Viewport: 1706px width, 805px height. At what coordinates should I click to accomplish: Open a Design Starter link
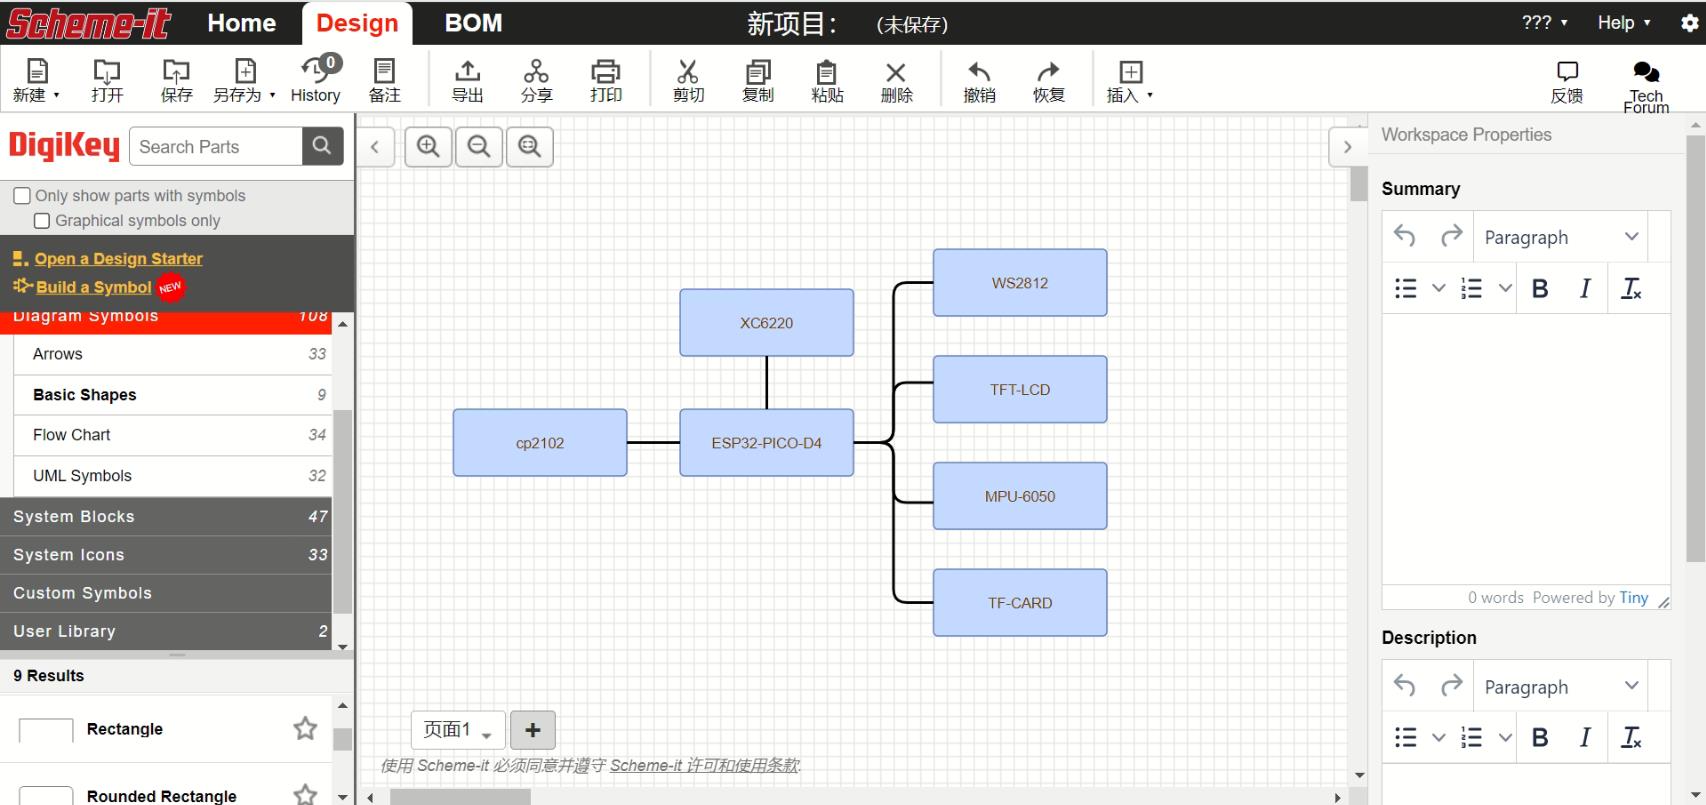coord(118,259)
